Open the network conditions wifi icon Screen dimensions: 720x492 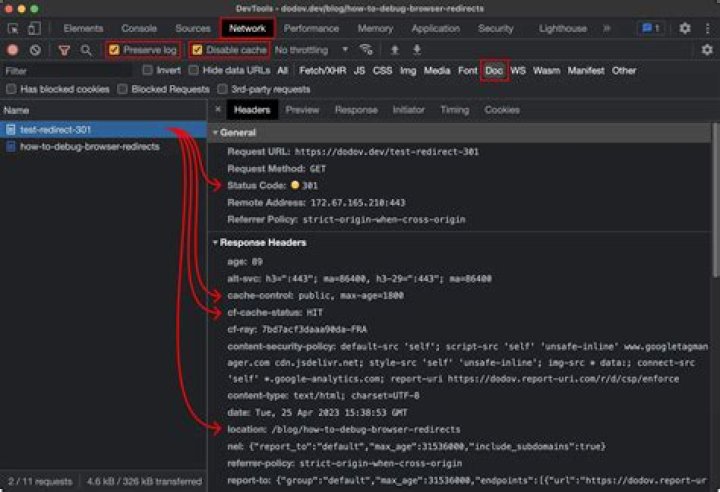[366, 50]
